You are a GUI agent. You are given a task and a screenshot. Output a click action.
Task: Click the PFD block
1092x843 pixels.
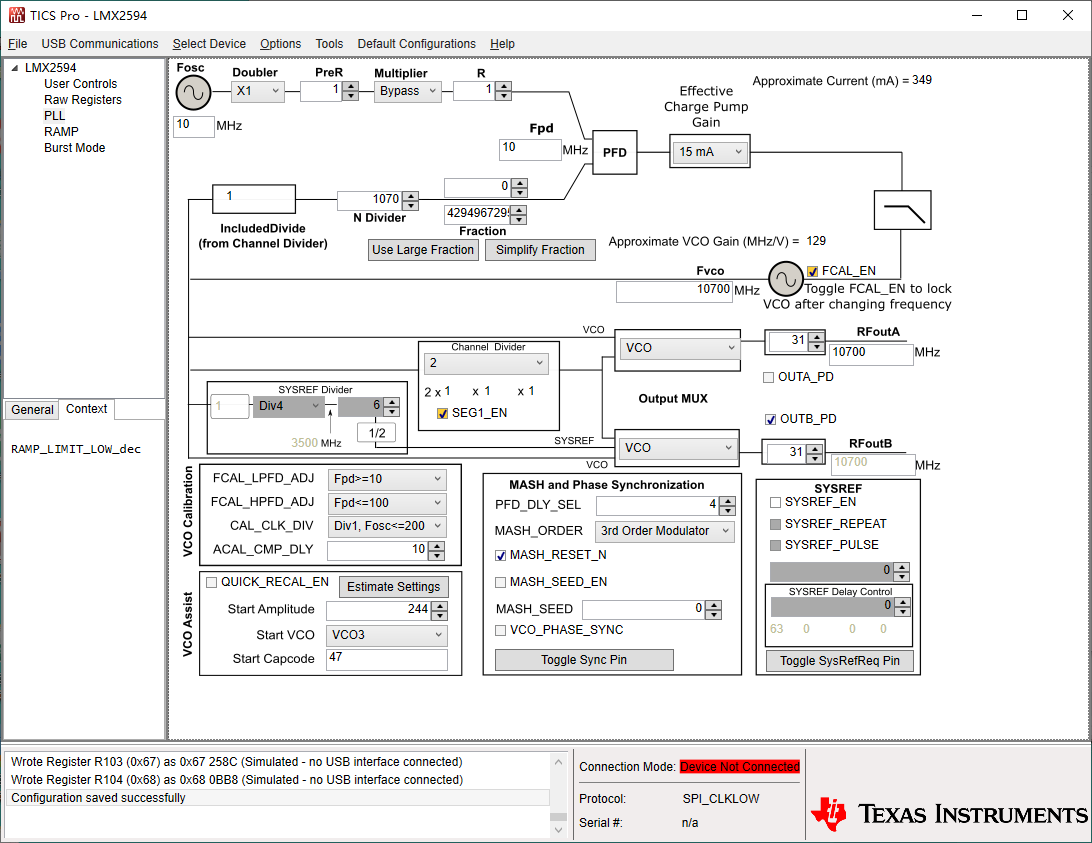(614, 152)
